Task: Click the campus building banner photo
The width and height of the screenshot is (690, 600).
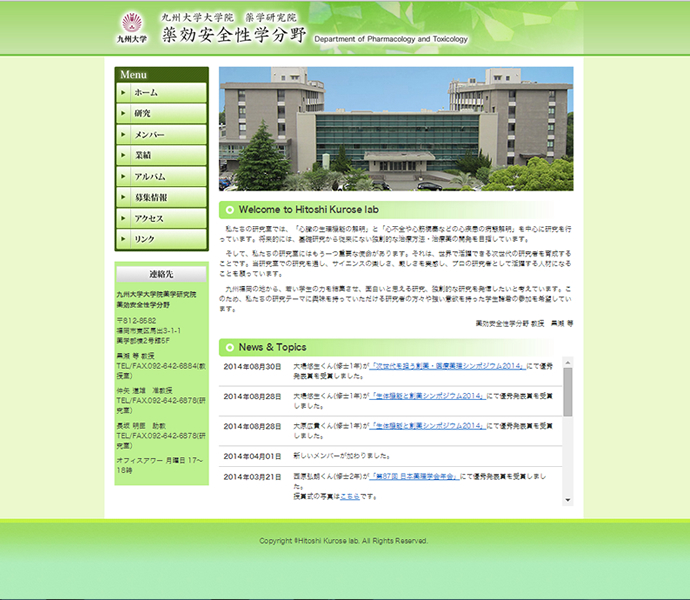Action: (396, 129)
